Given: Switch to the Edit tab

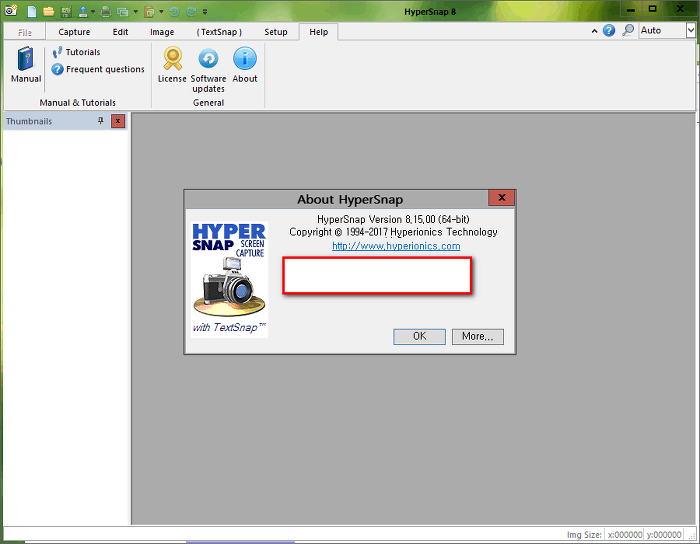Looking at the screenshot, I should click(x=121, y=32).
